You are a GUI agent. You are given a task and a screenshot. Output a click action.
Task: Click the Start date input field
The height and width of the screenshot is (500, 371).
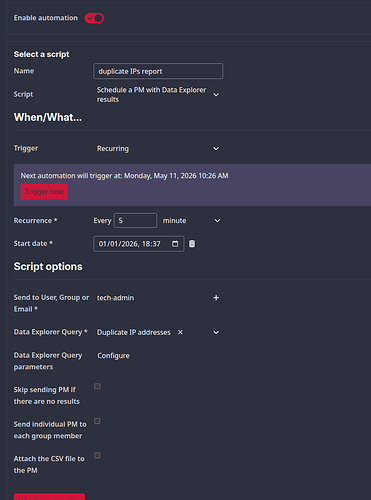[x=139, y=244]
